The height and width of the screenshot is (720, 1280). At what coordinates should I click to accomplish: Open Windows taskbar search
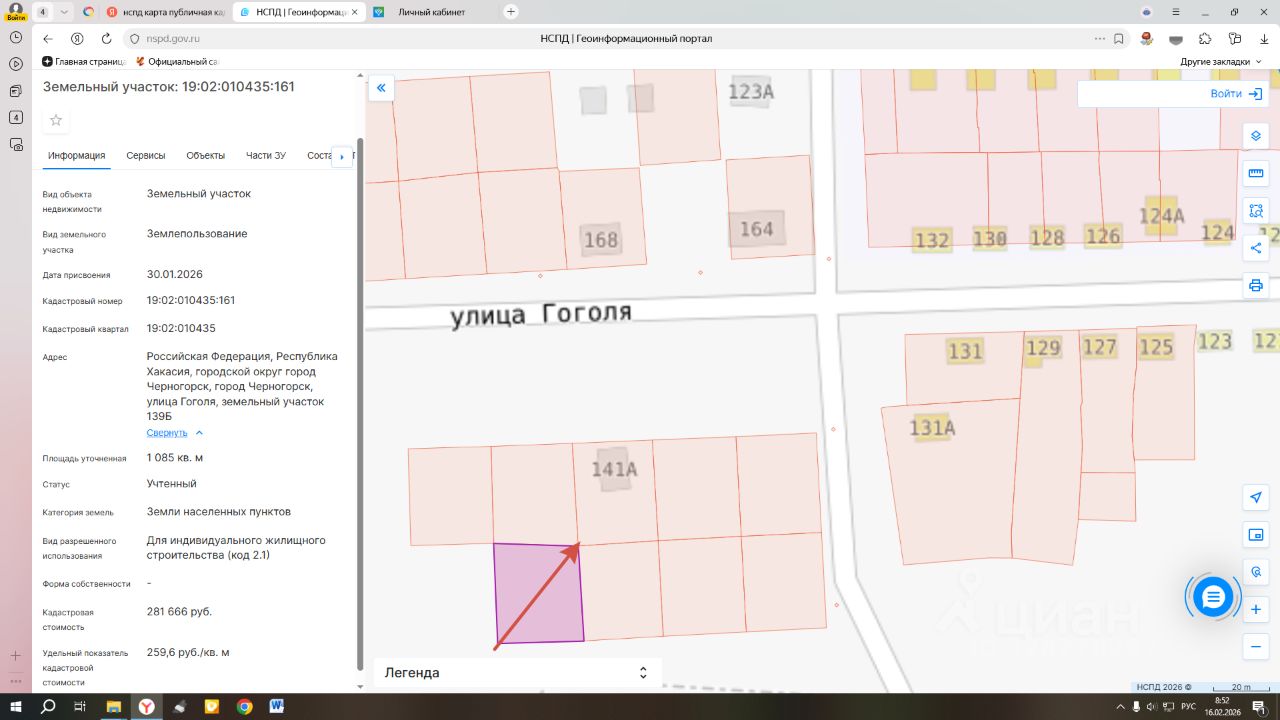(x=48, y=706)
